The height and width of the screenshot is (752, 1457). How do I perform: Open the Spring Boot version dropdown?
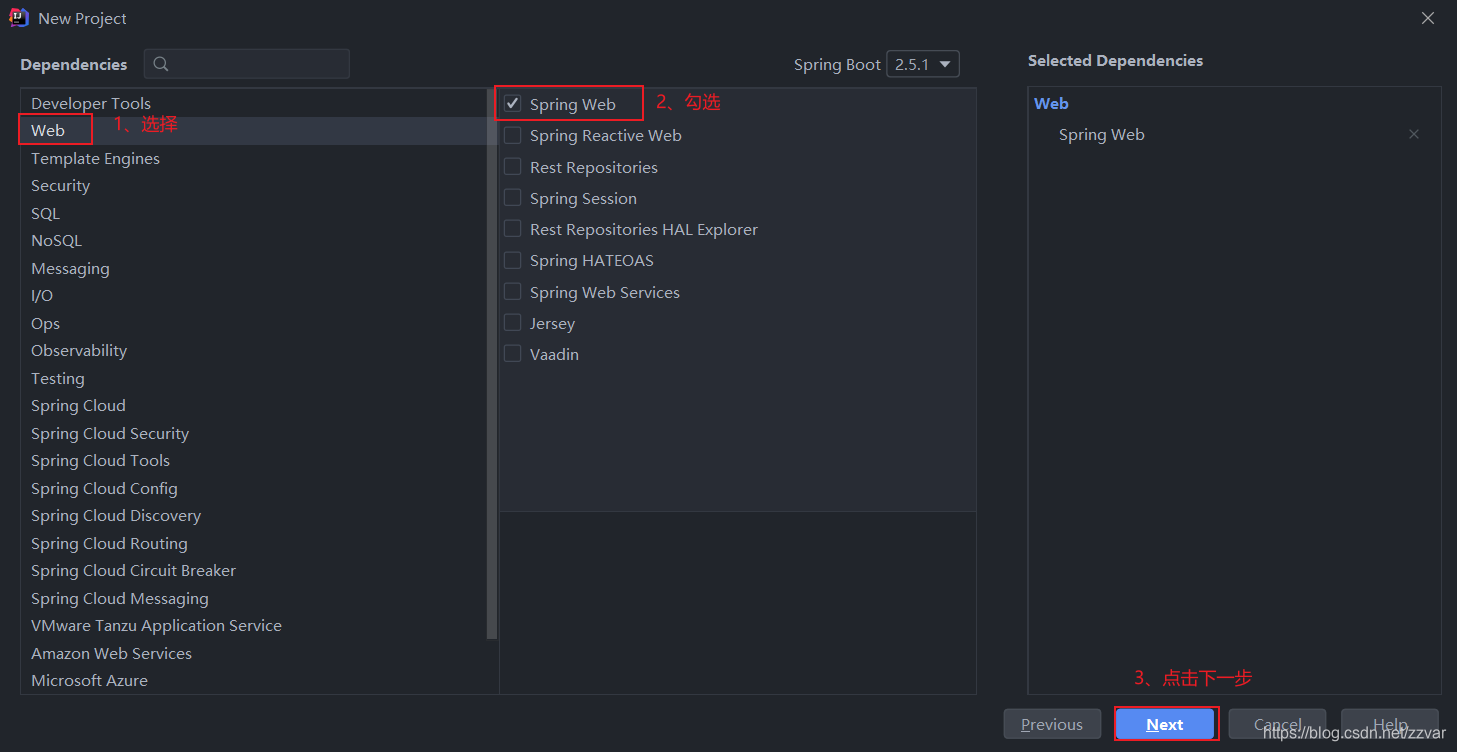(923, 64)
